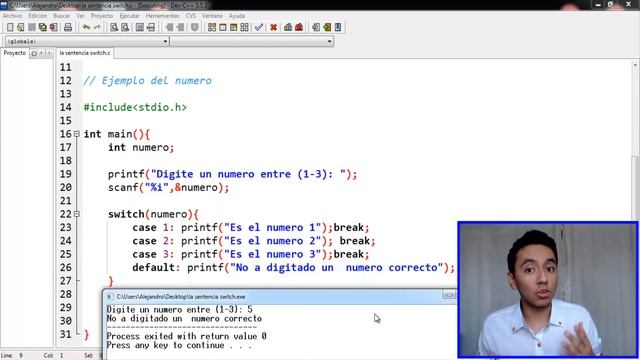Click the Compile icon with colored squares
The image size is (640, 360).
212,27
